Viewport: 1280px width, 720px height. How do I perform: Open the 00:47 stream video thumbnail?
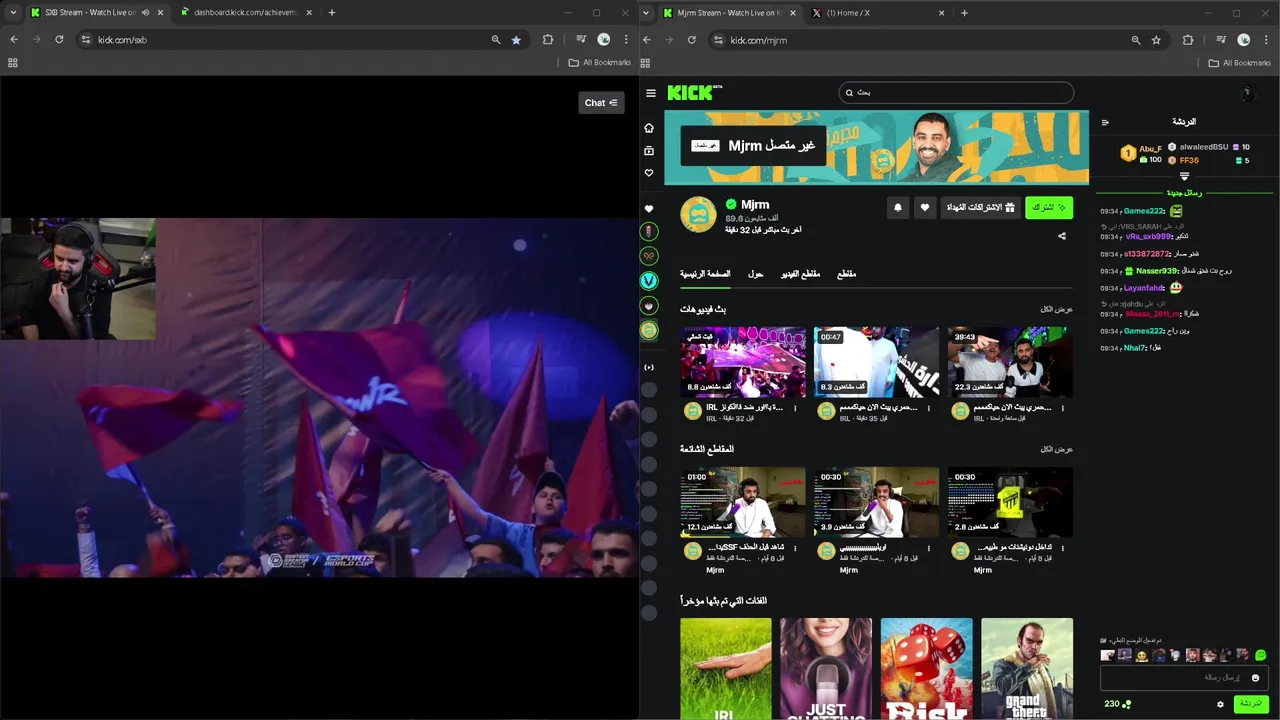876,362
